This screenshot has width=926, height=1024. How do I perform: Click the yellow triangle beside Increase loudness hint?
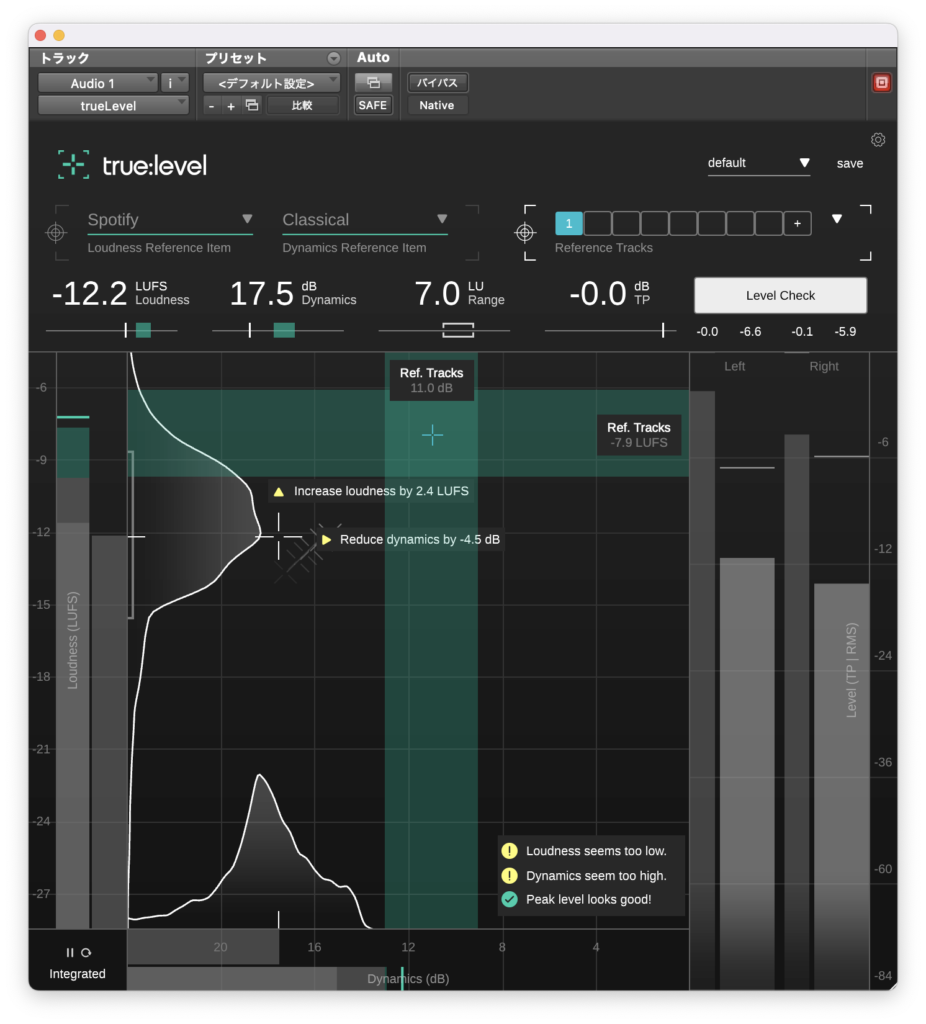[x=279, y=492]
